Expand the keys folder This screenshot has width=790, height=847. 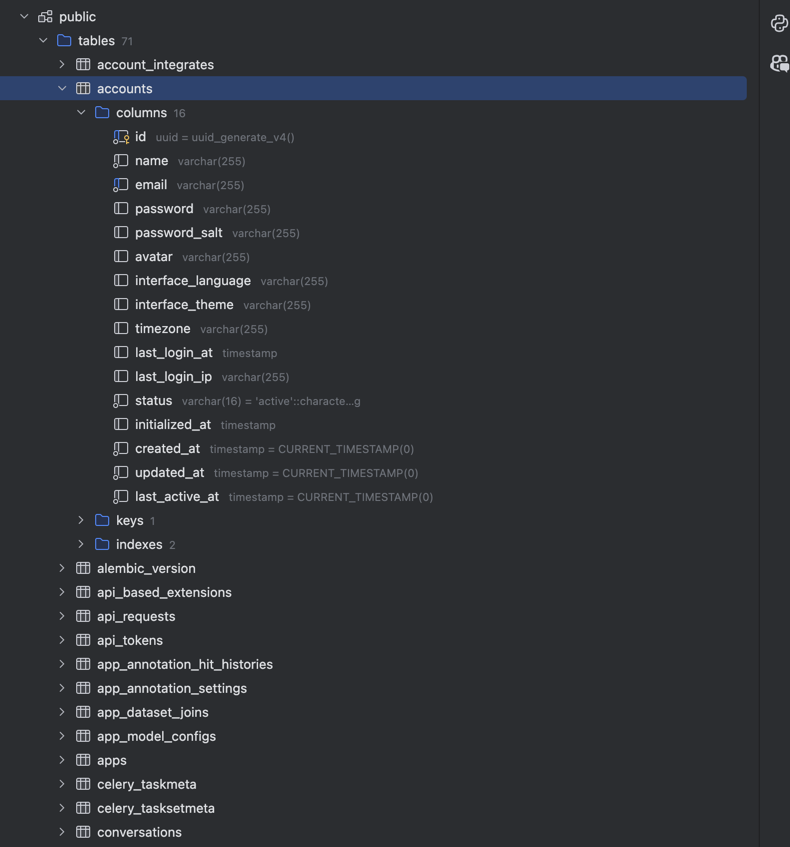(81, 520)
